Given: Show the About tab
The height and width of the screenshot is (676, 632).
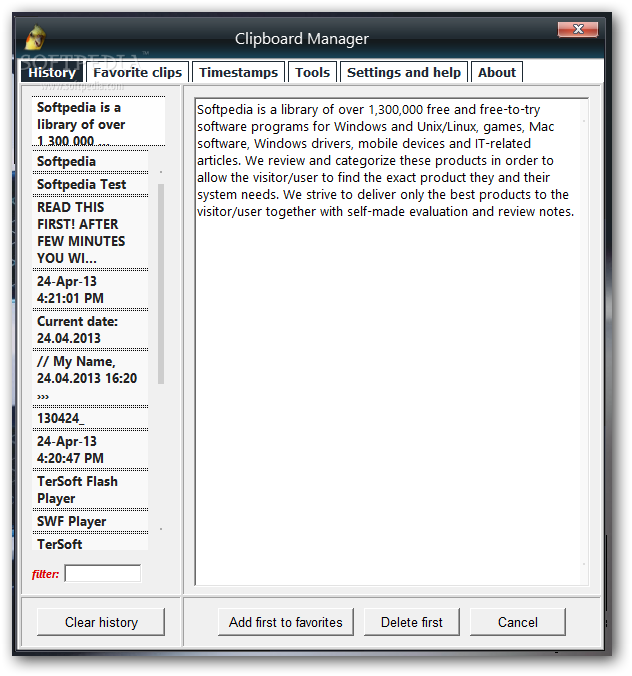Looking at the screenshot, I should (x=497, y=72).
